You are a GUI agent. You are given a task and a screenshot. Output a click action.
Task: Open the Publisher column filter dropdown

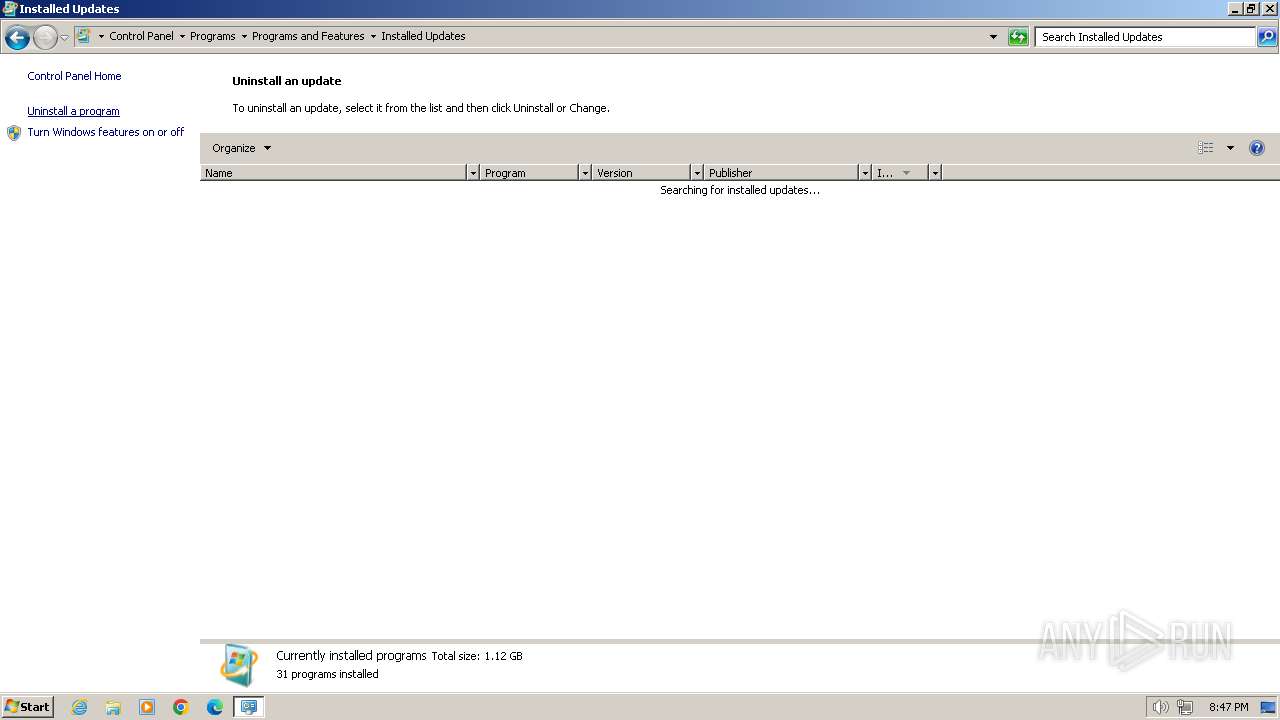pos(865,173)
